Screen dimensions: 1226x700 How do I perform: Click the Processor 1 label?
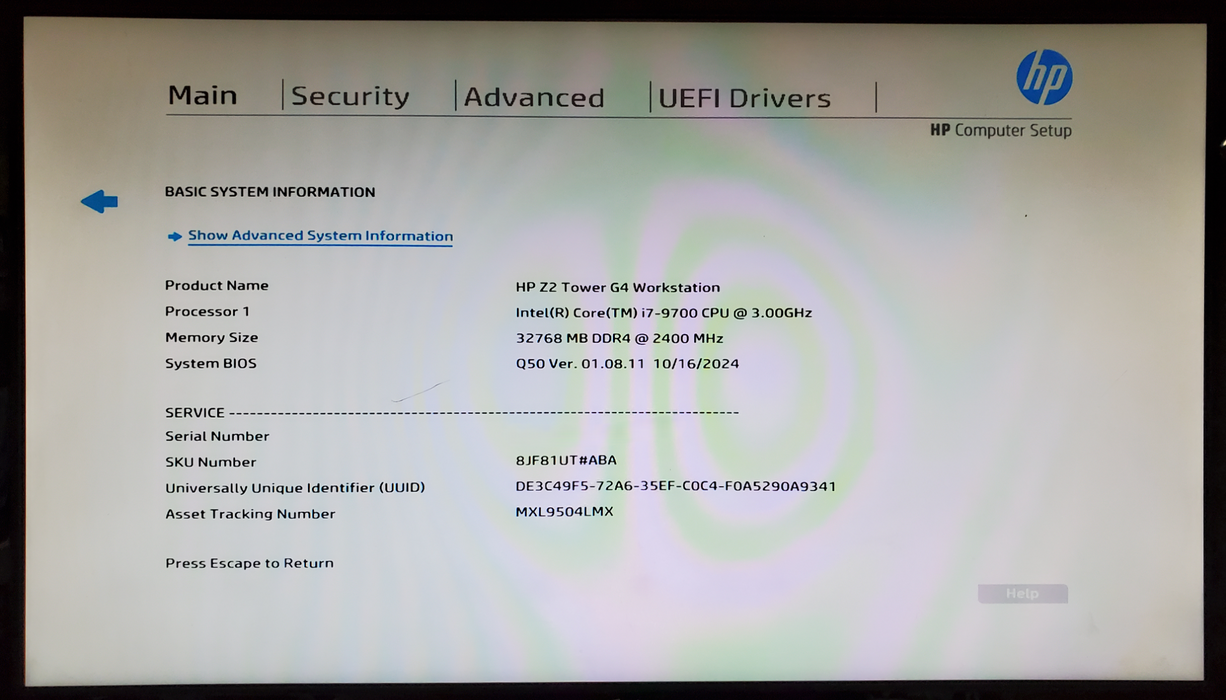point(208,311)
